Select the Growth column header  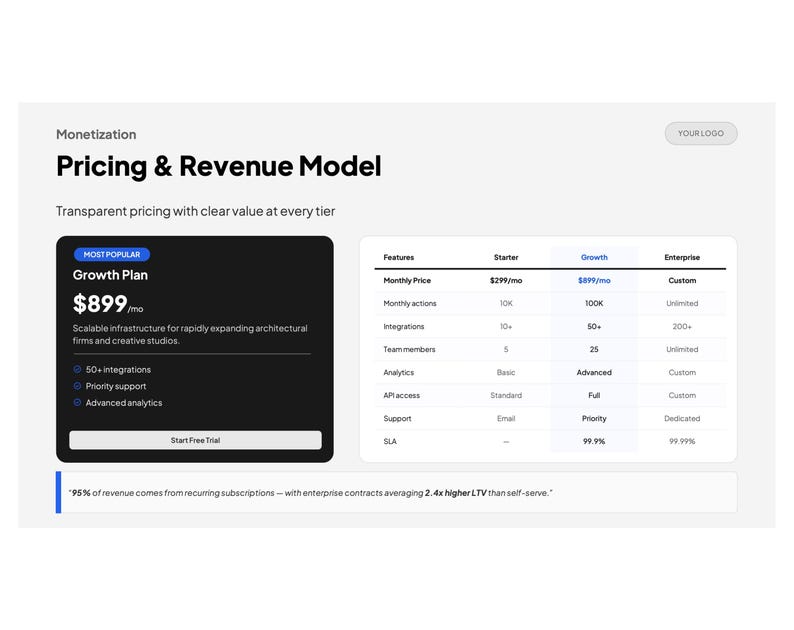594,257
